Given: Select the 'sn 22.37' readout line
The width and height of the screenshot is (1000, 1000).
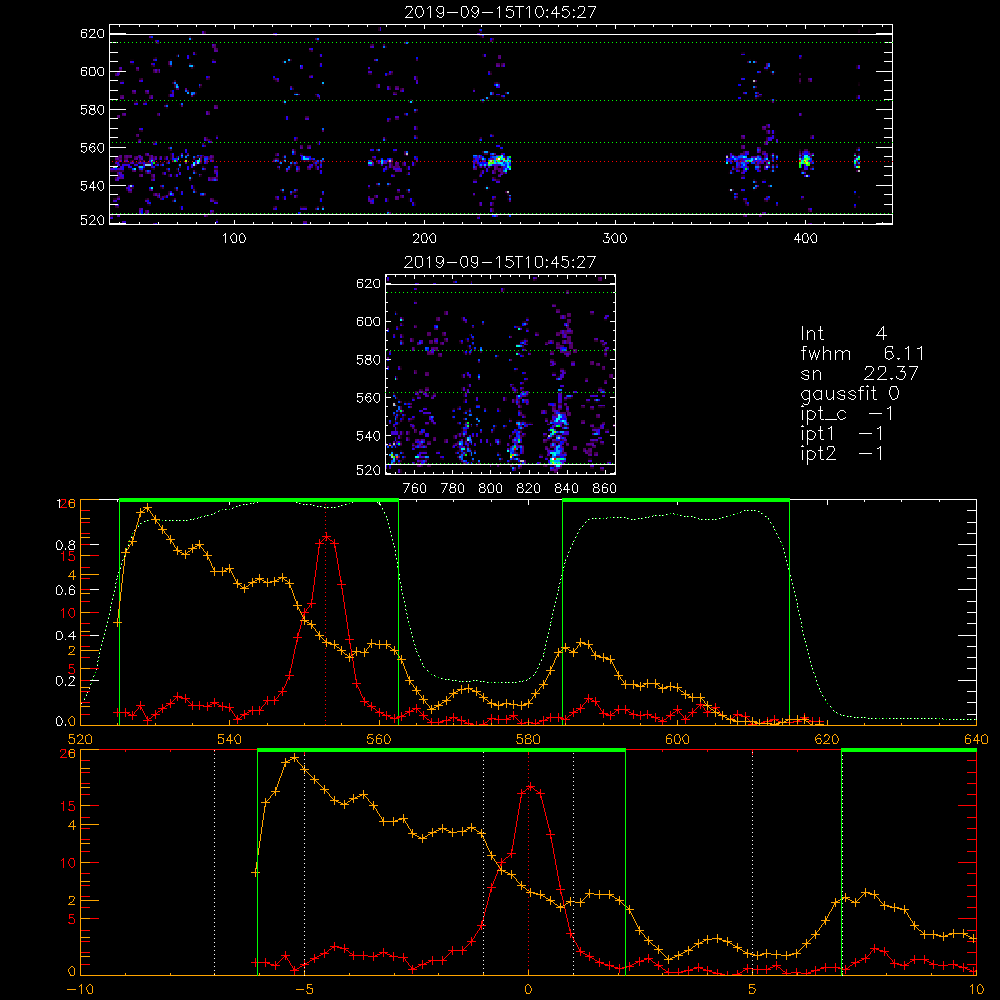Looking at the screenshot, I should 860,373.
